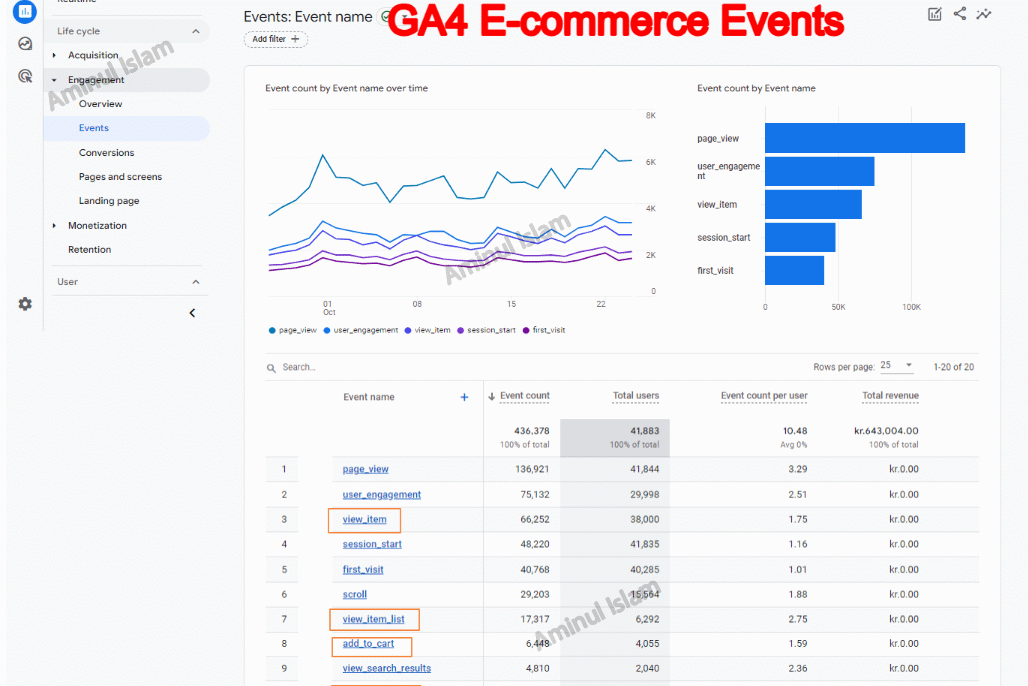Open the Rows per page dropdown

tap(897, 365)
